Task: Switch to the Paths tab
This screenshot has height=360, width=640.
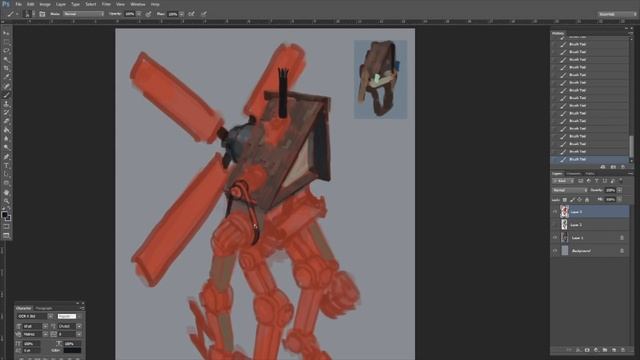Action: 590,174
